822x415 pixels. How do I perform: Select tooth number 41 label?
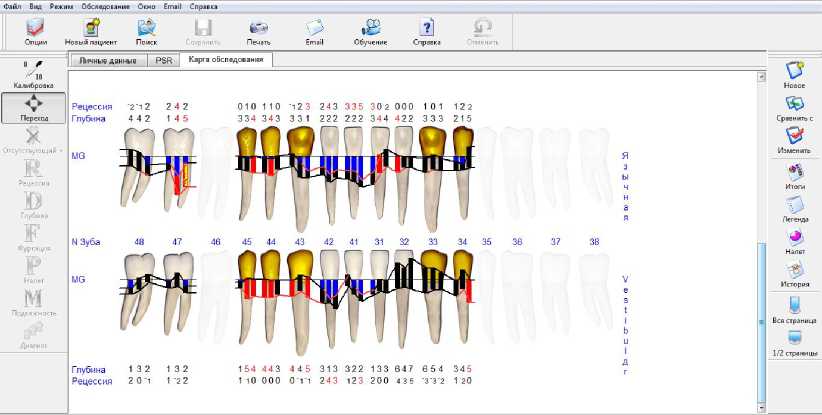[354, 242]
